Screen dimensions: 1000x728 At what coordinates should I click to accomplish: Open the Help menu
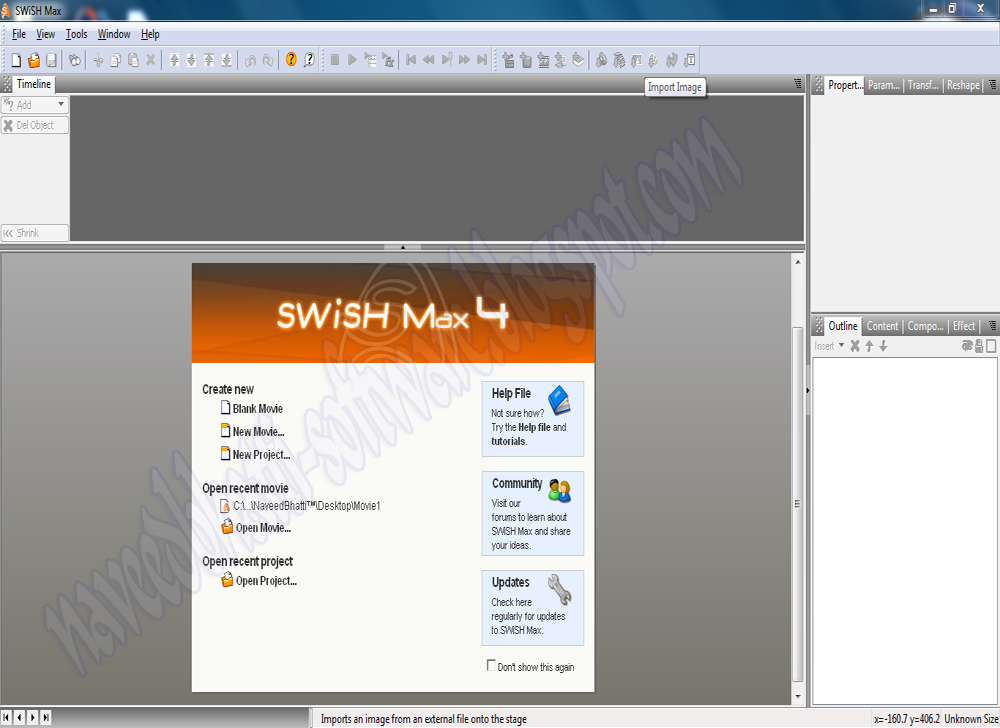151,34
